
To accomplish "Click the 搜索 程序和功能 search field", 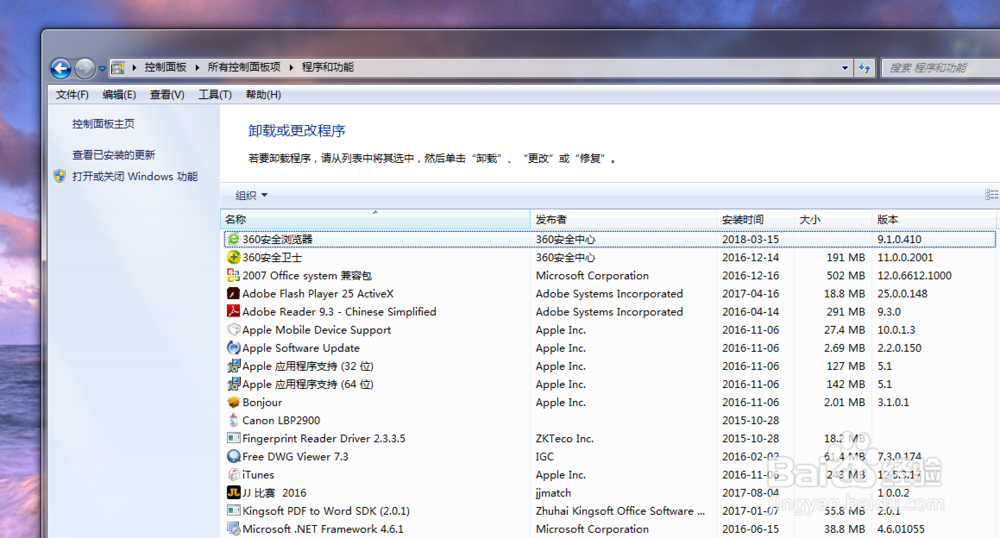I will (x=941, y=68).
